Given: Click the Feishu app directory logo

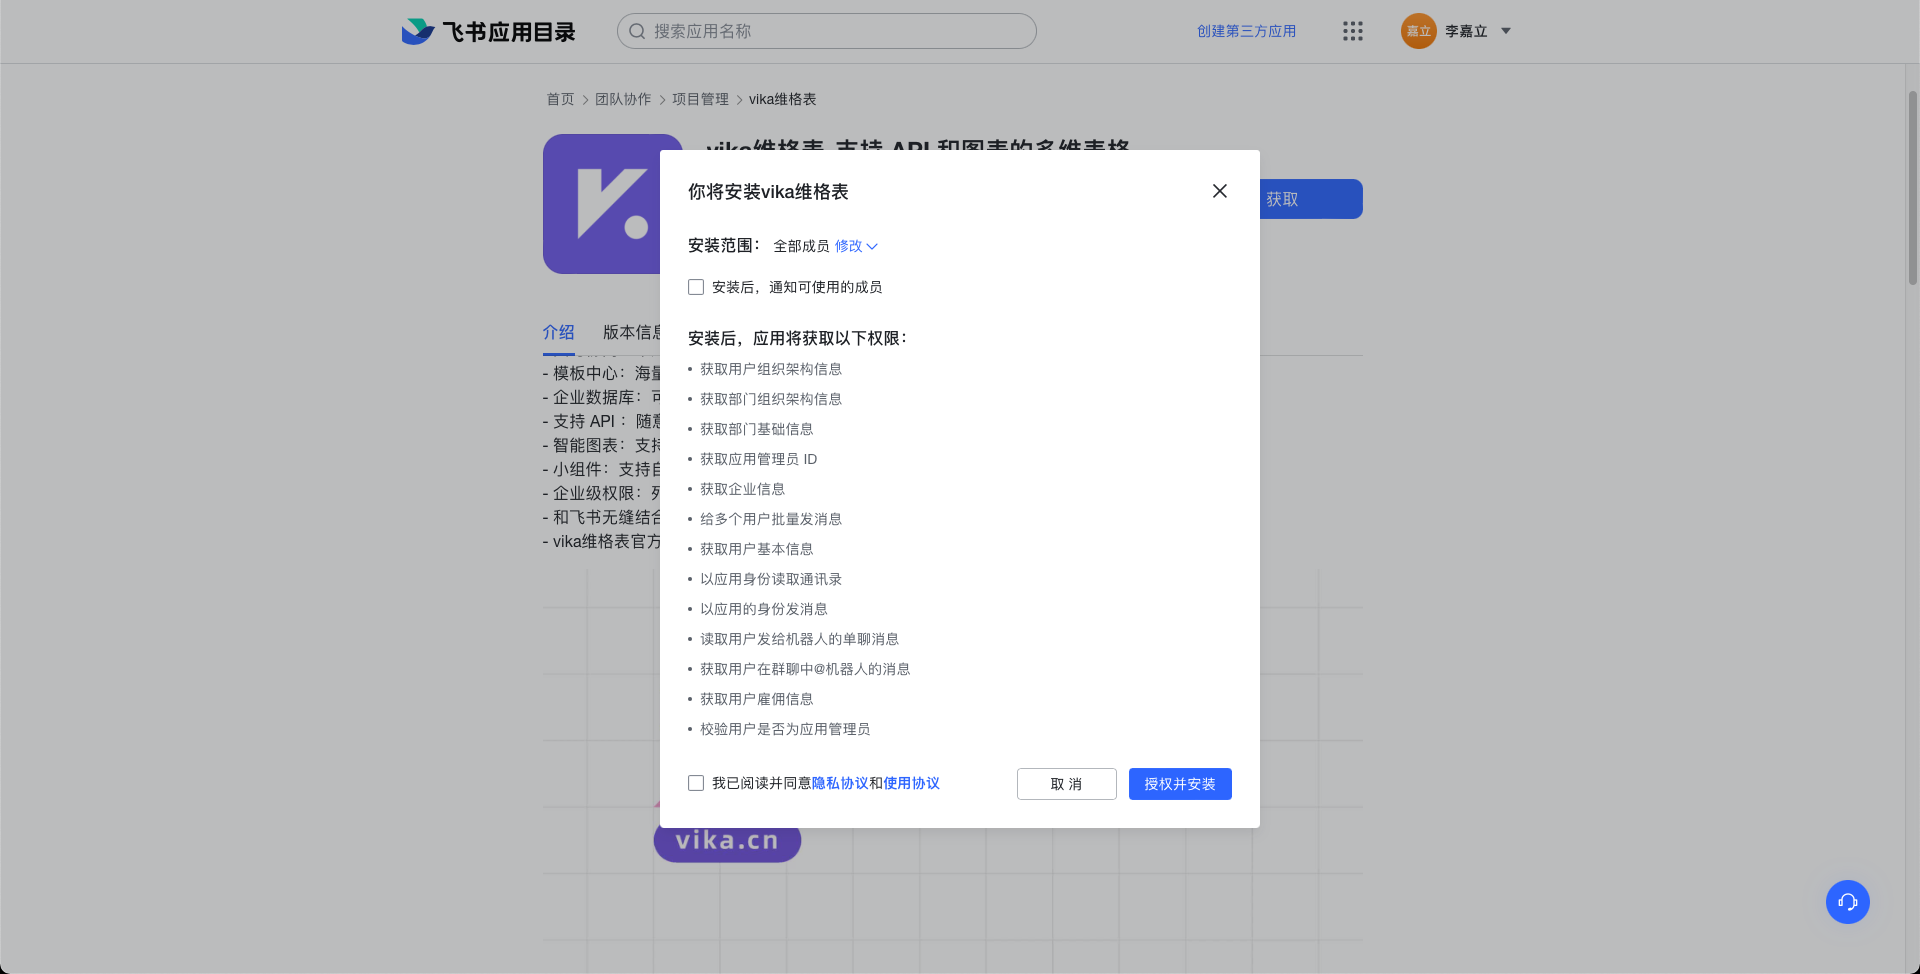Looking at the screenshot, I should point(488,32).
